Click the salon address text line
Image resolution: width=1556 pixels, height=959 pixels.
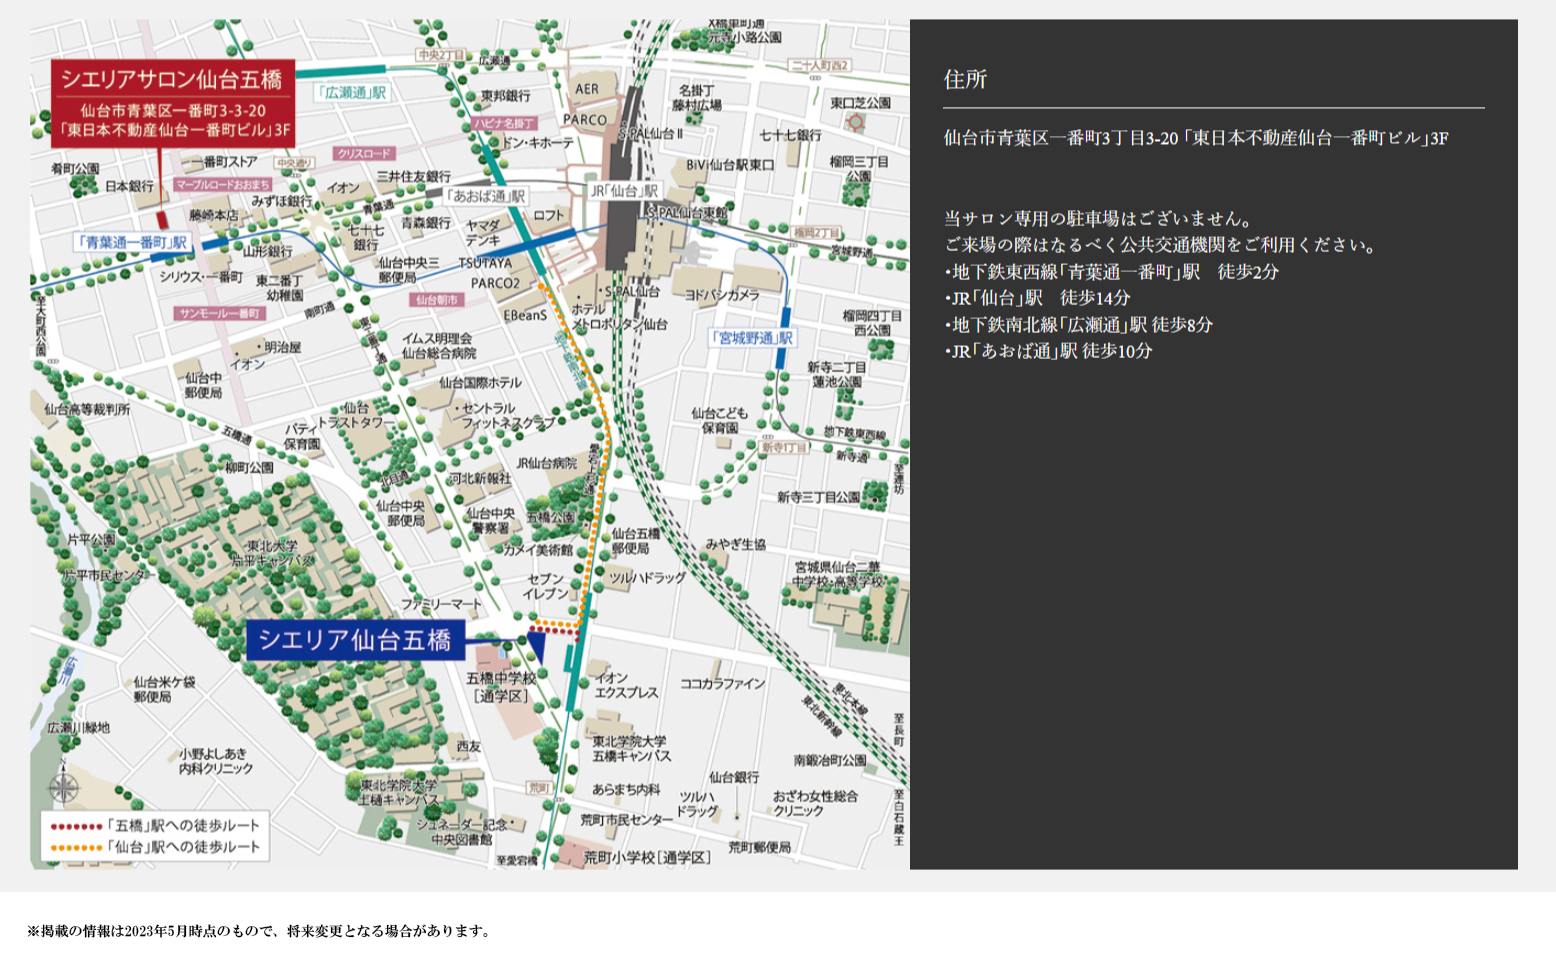[x=1195, y=138]
